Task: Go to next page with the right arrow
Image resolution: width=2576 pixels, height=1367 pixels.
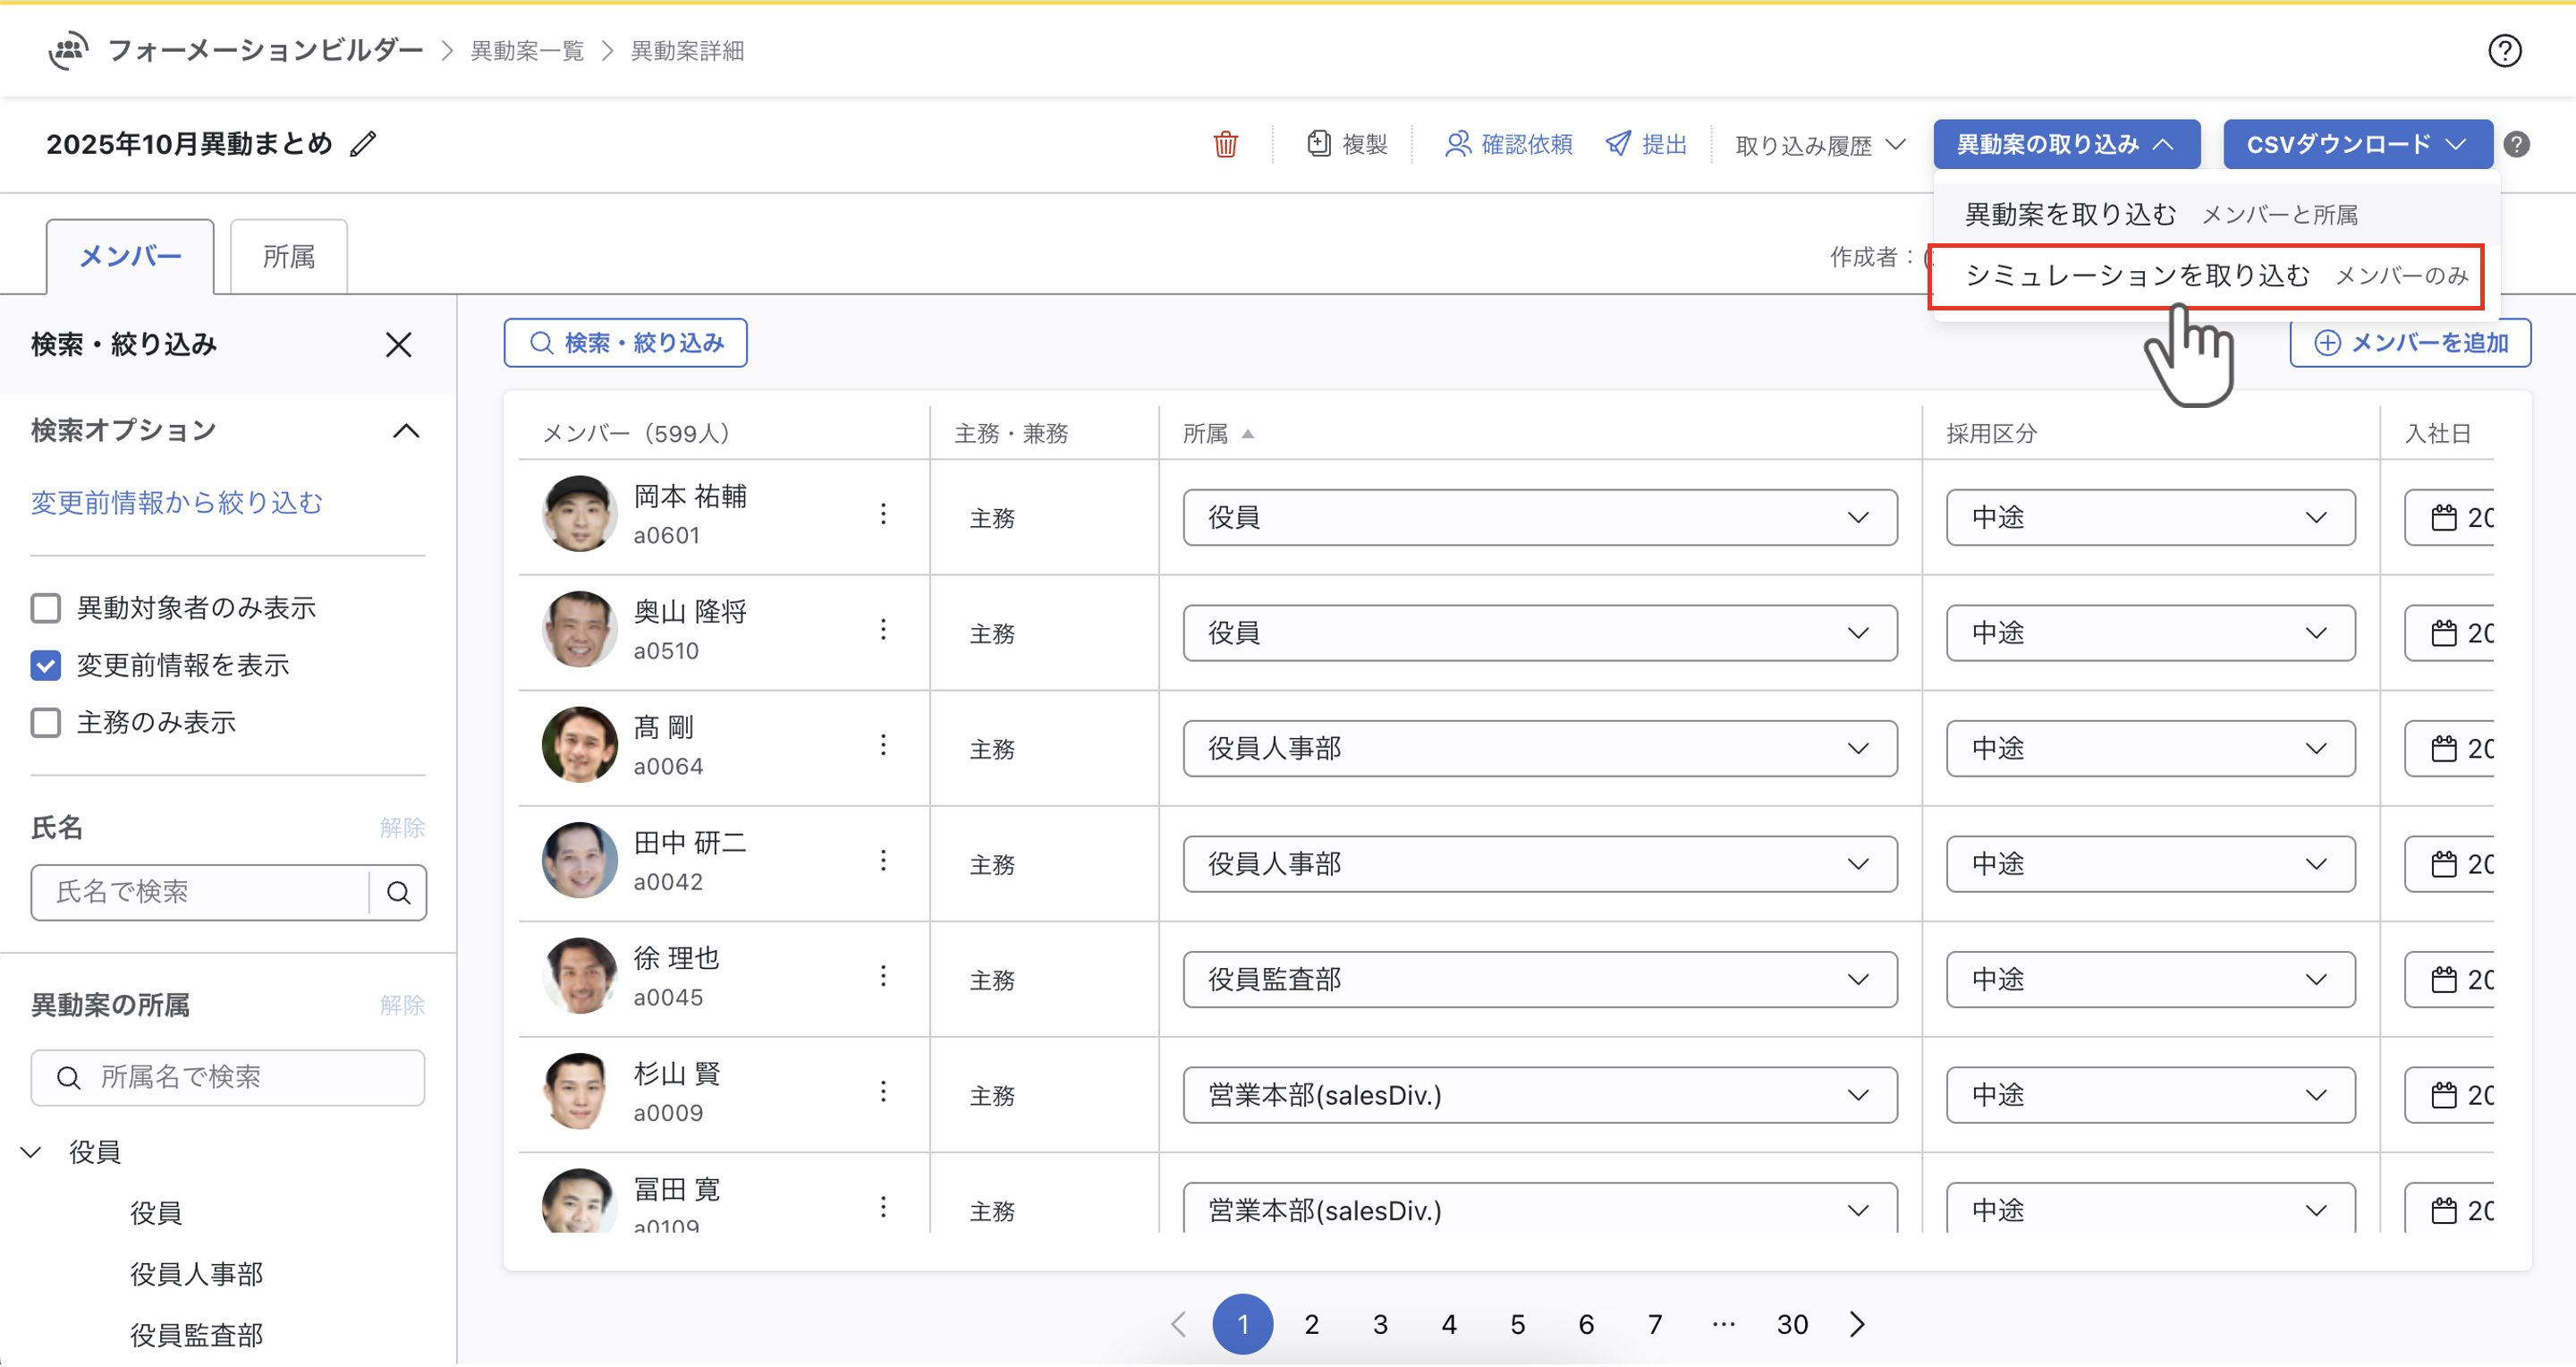Action: click(x=1857, y=1325)
